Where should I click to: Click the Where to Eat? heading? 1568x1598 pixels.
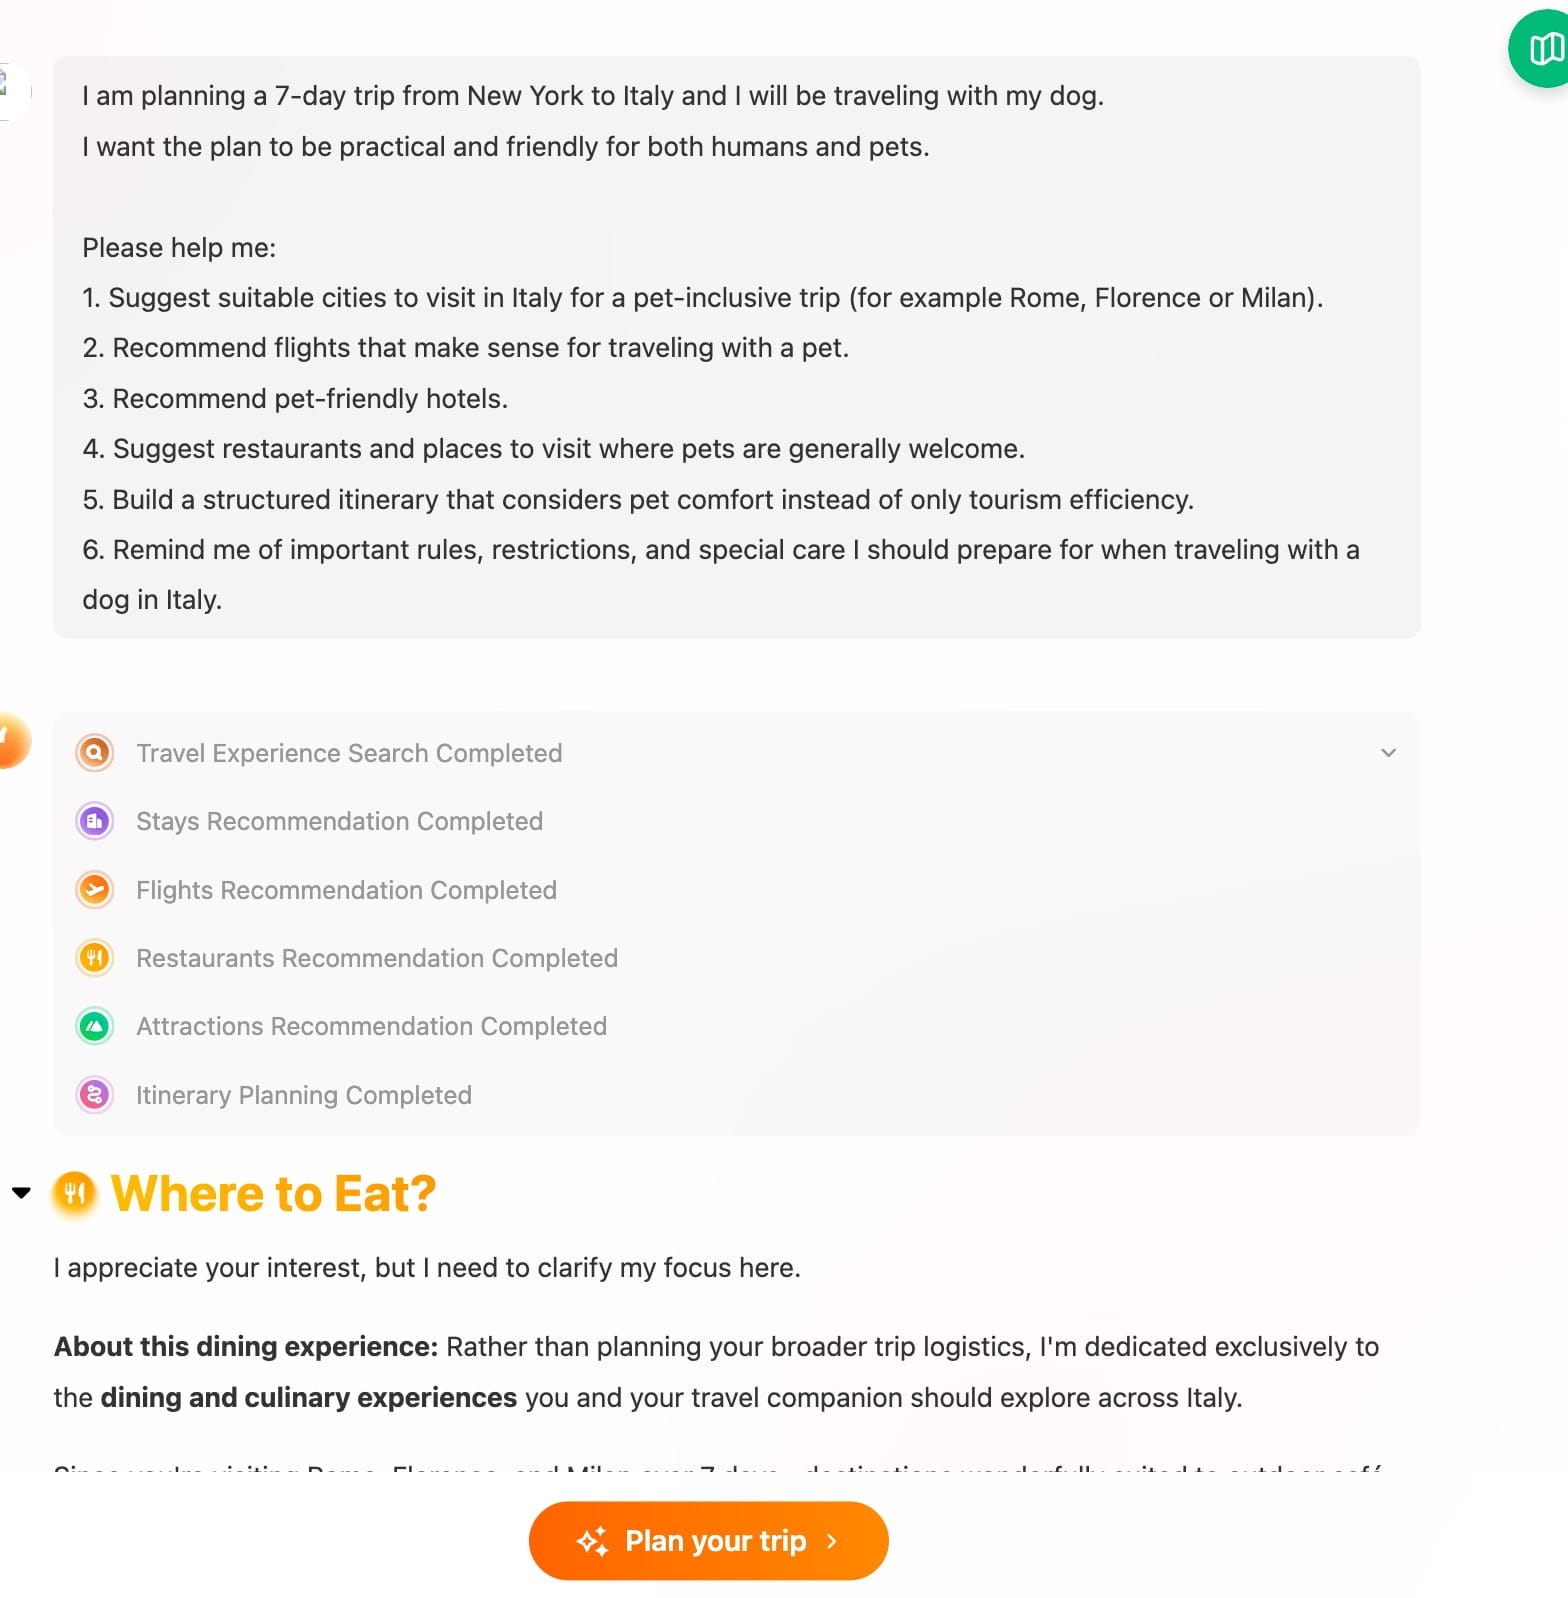273,1193
